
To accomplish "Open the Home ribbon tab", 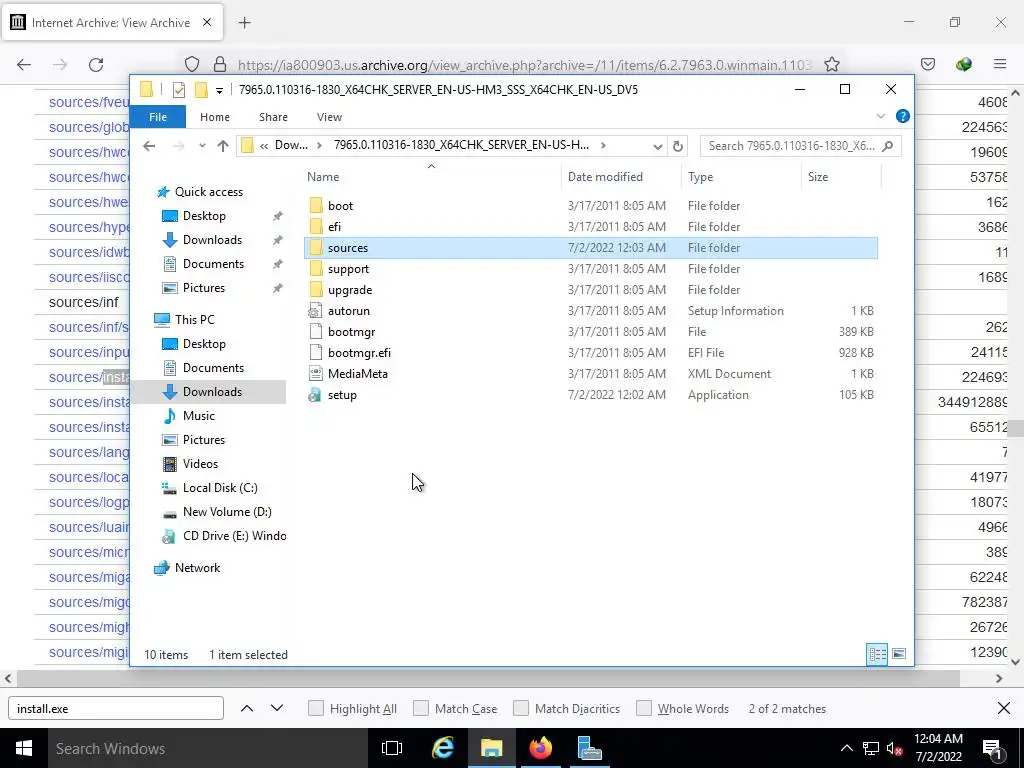I will (215, 117).
